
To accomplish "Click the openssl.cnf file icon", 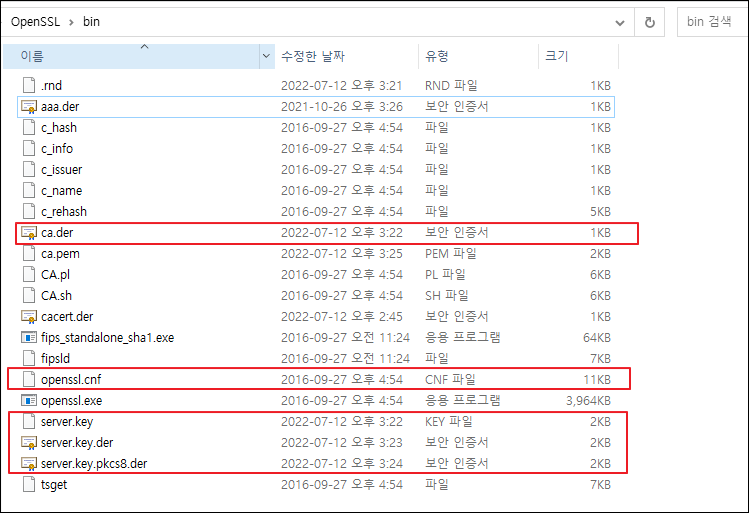I will (29, 380).
